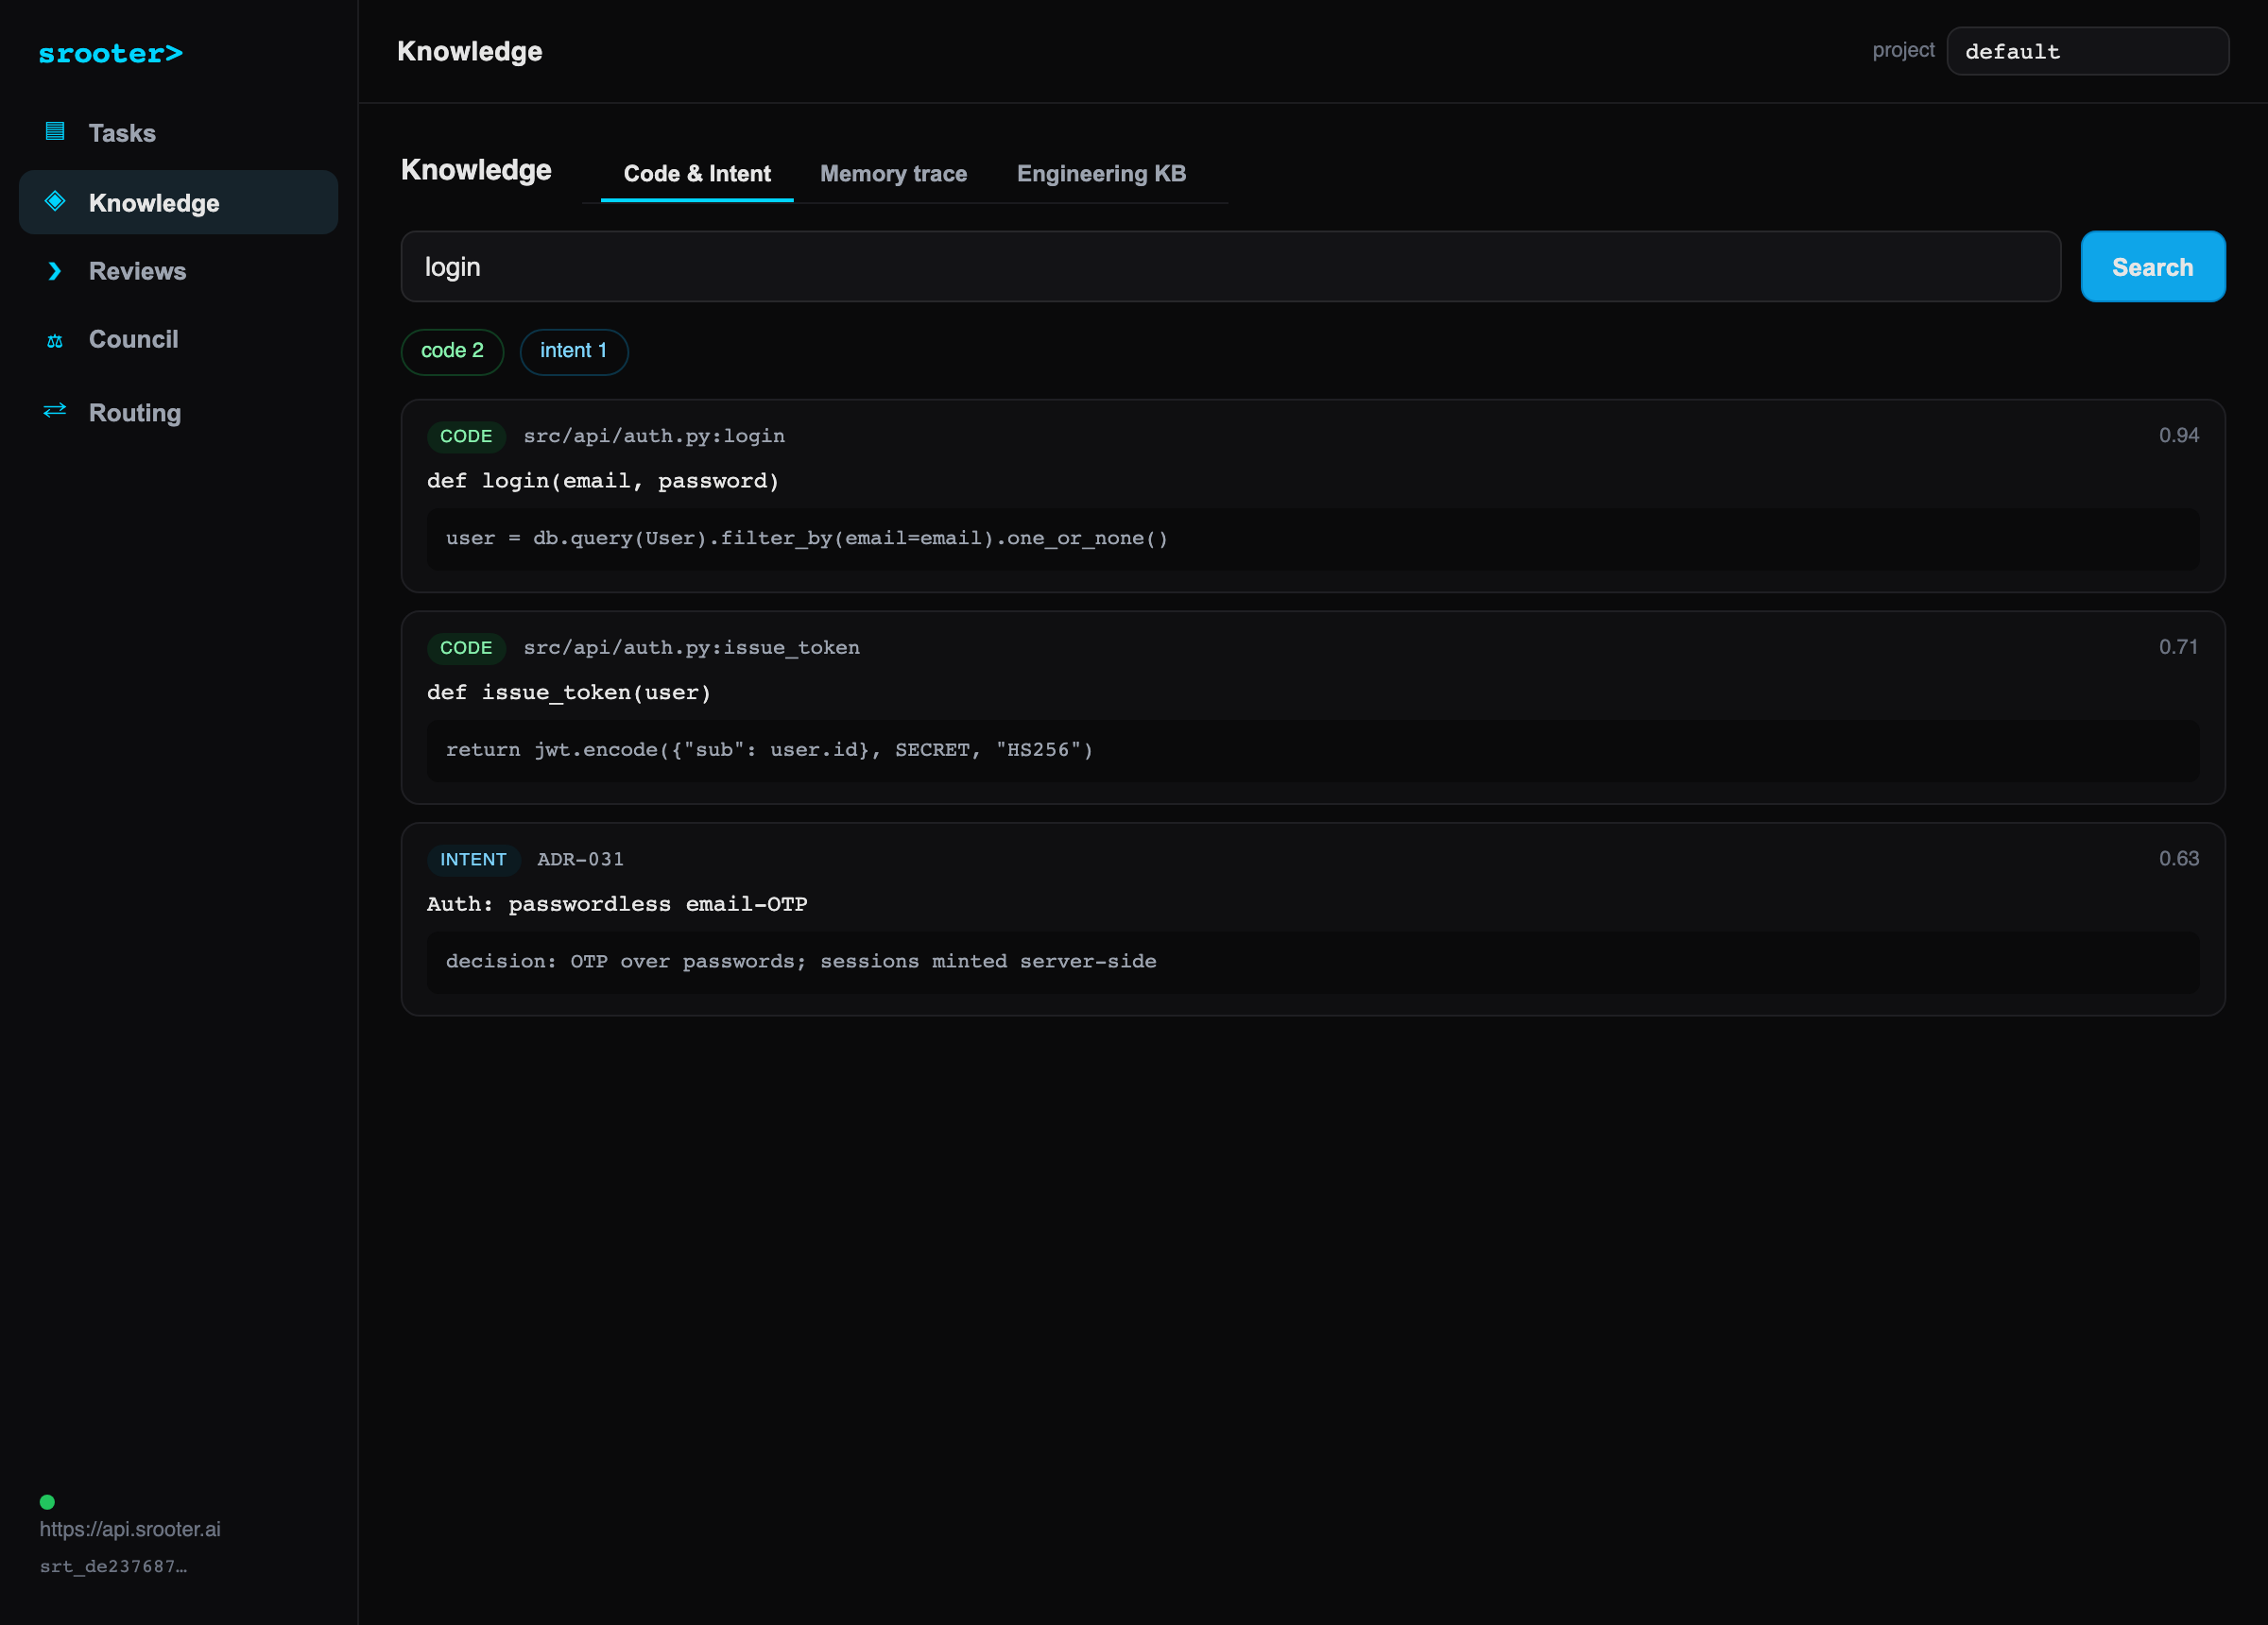Click the login search input field

[x=1230, y=266]
